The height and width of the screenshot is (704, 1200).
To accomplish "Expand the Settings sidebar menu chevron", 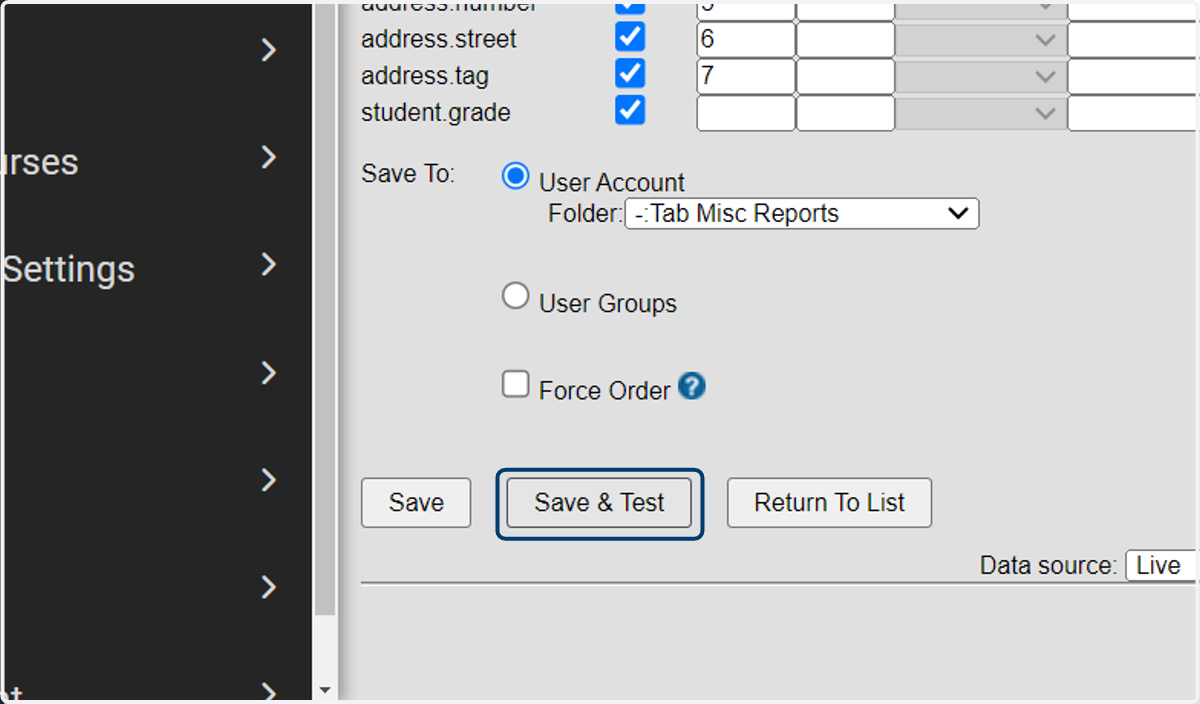I will click(x=268, y=264).
